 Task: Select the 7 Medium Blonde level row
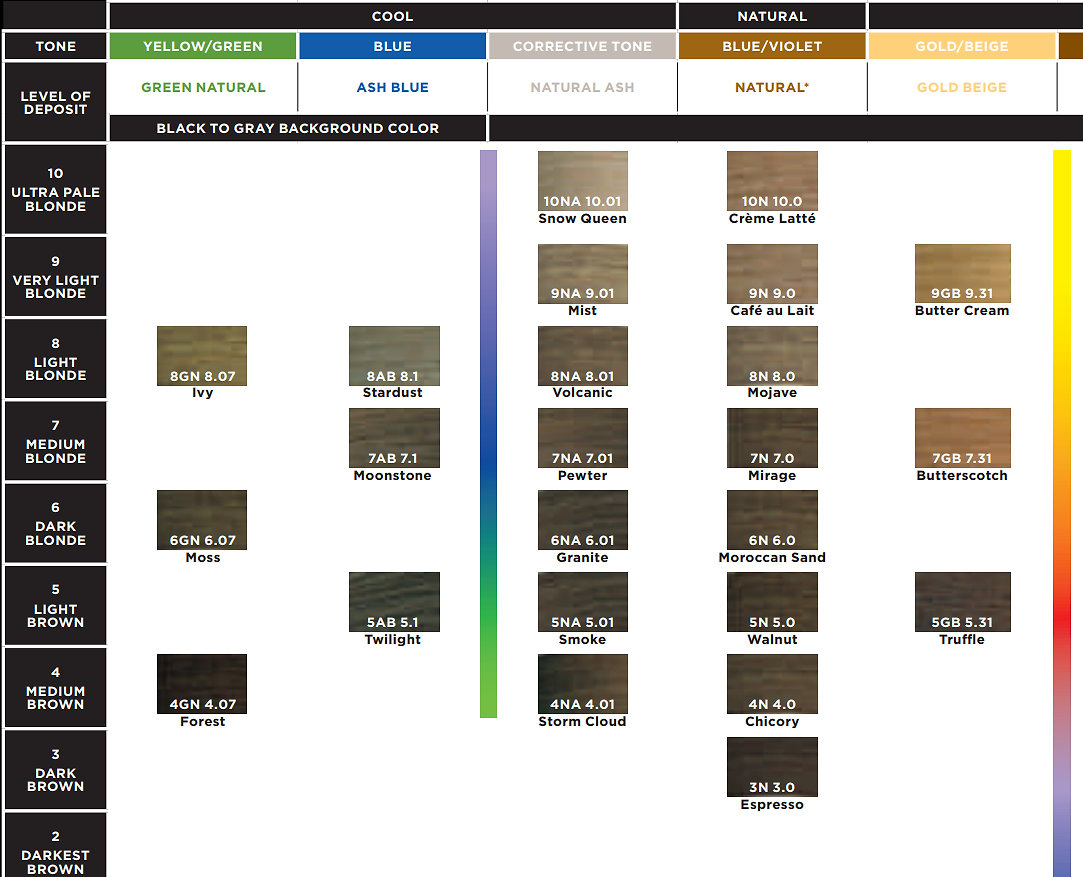pyautogui.click(x=56, y=442)
